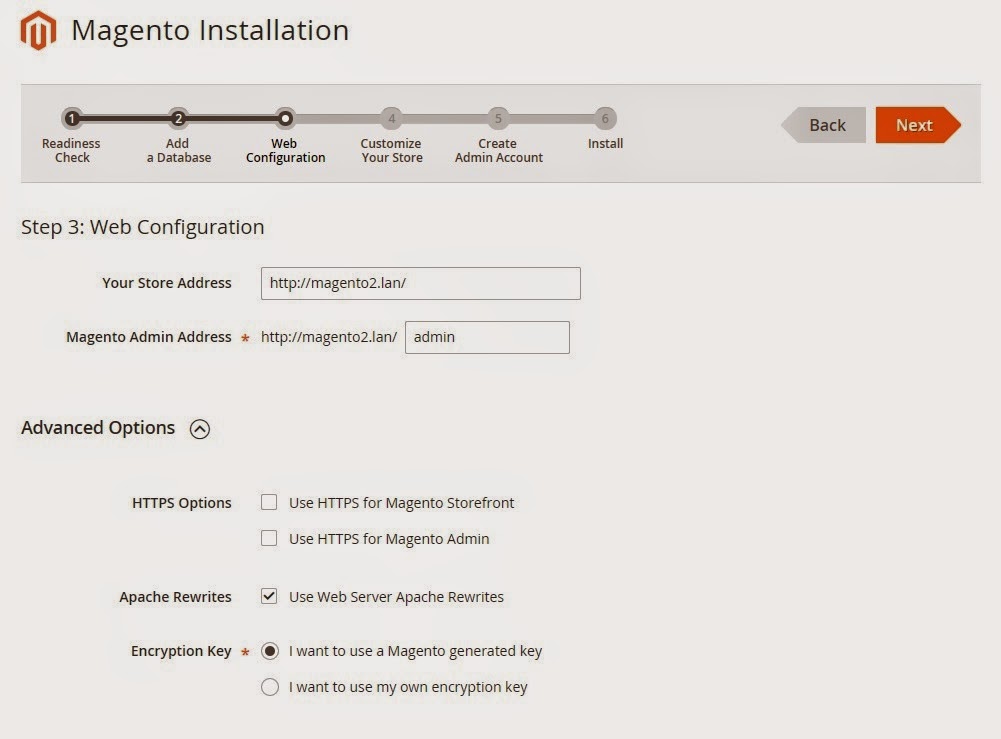Click the Advanced Options heading text

pos(98,428)
